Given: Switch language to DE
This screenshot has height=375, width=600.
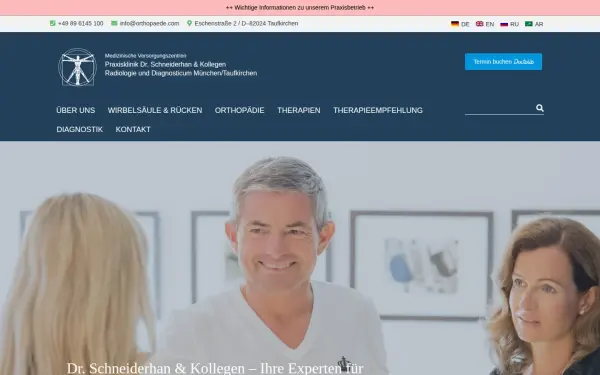Looking at the screenshot, I should click(x=465, y=24).
